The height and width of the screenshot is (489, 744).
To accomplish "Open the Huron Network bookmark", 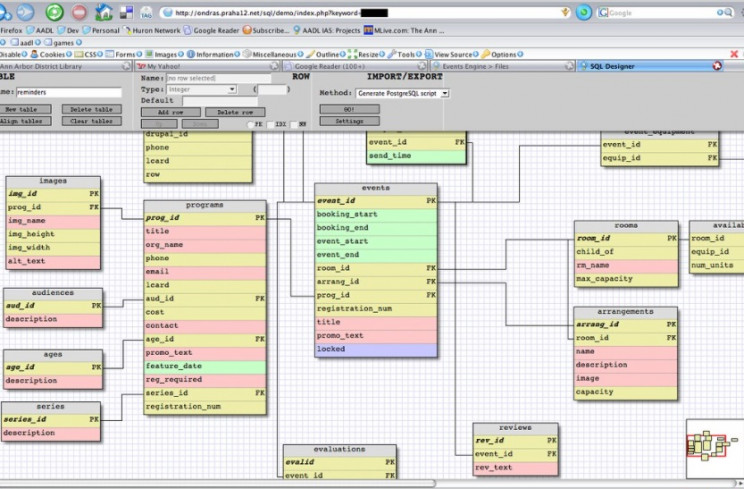I will pyautogui.click(x=152, y=30).
